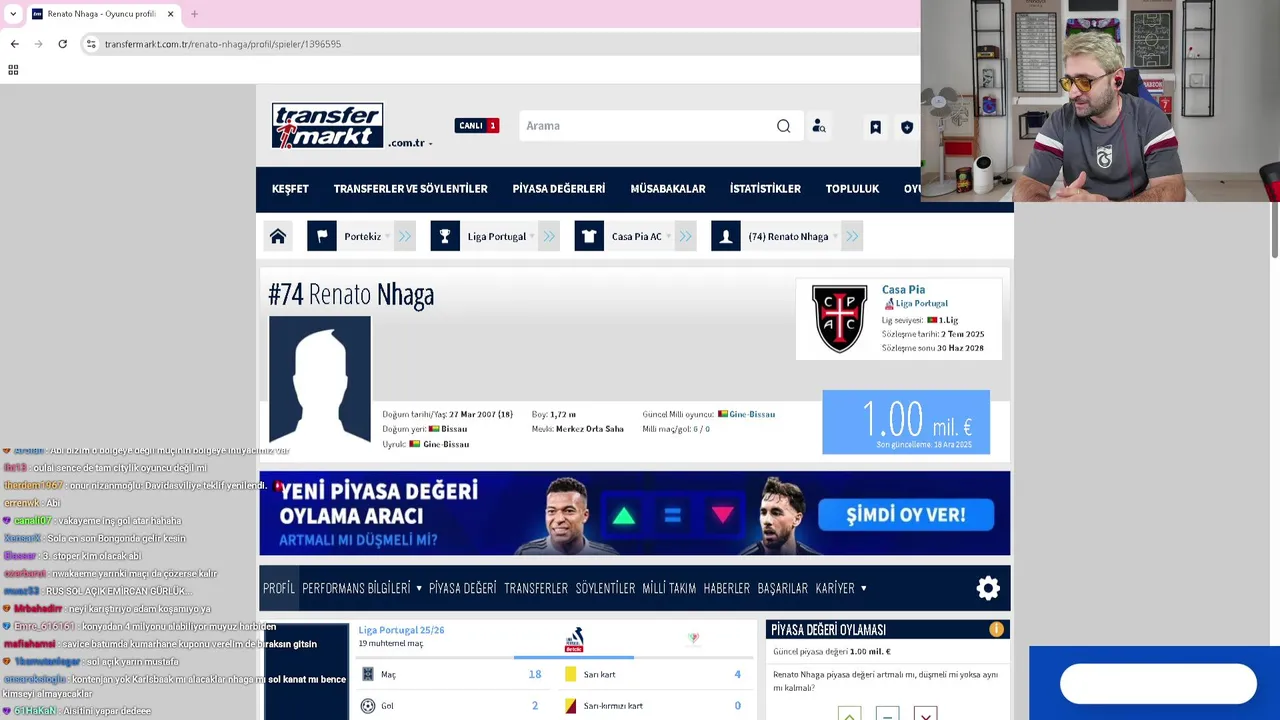
Task: Select the HABERLER tab
Action: [x=727, y=589]
